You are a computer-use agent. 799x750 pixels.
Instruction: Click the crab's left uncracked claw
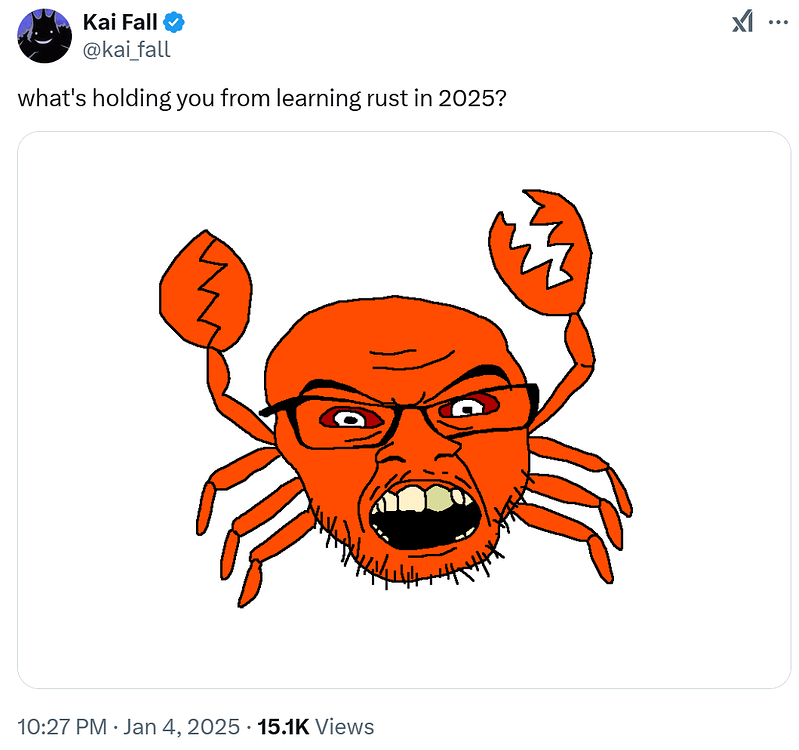pos(202,287)
